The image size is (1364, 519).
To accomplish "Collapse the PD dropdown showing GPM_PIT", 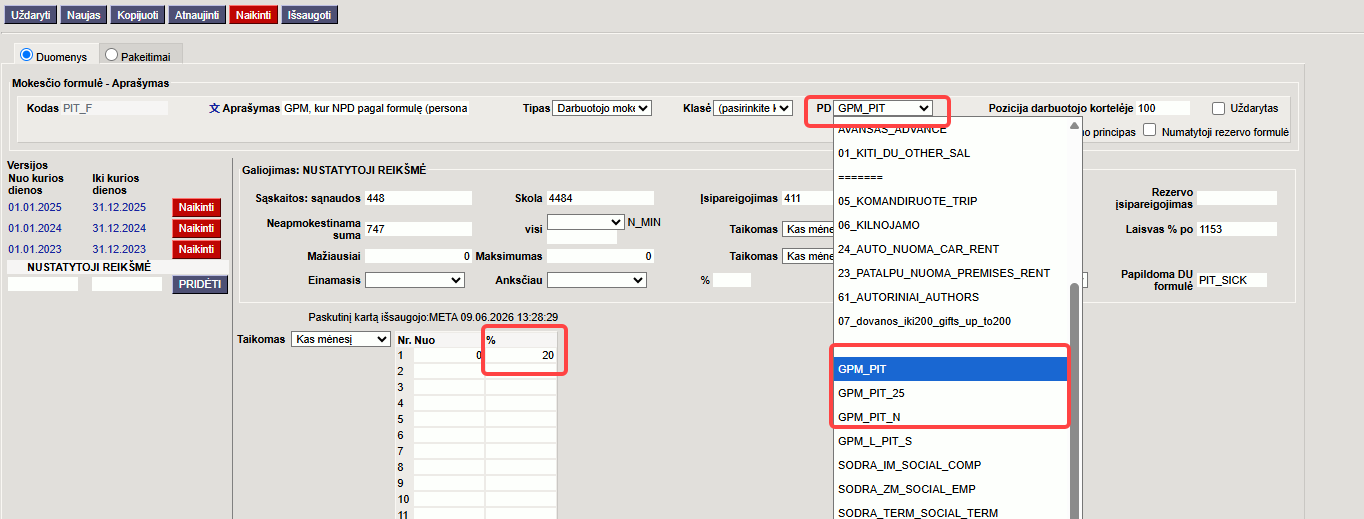I will pyautogui.click(x=884, y=108).
